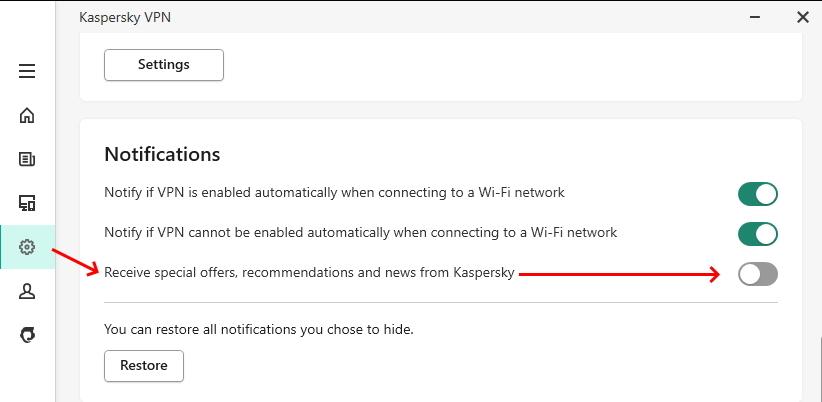This screenshot has width=822, height=402.
Task: Click the 'Notify if VPN cannot be enabled' label
Action: (360, 232)
